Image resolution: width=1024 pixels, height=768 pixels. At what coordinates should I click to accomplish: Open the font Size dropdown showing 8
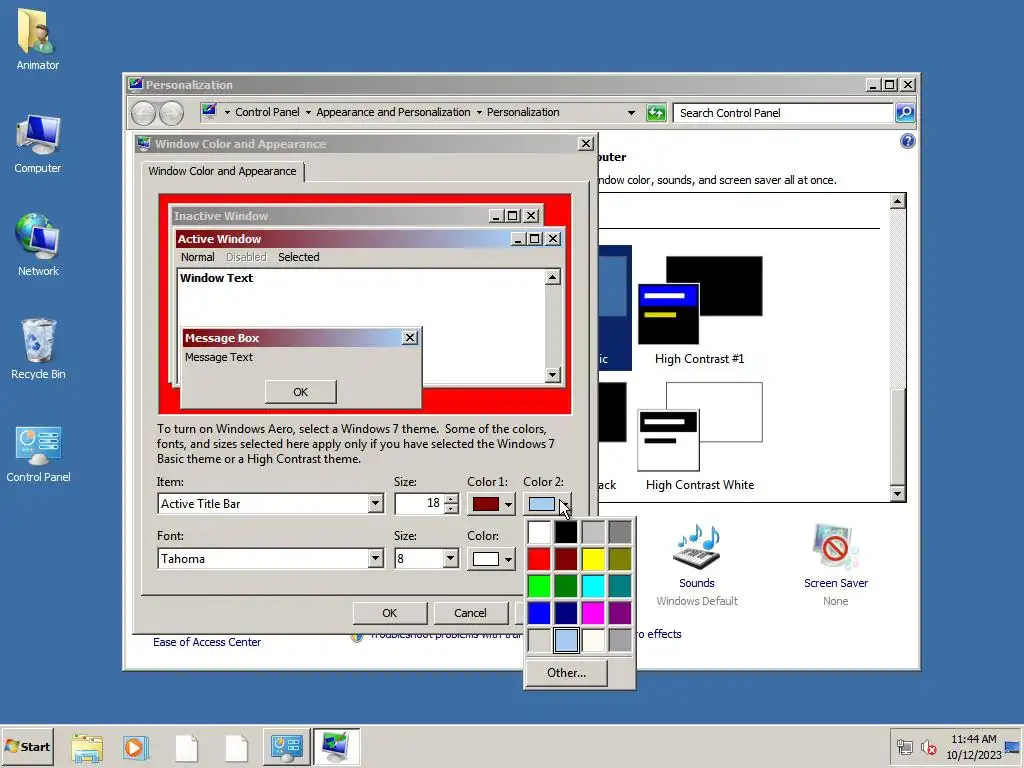[450, 558]
